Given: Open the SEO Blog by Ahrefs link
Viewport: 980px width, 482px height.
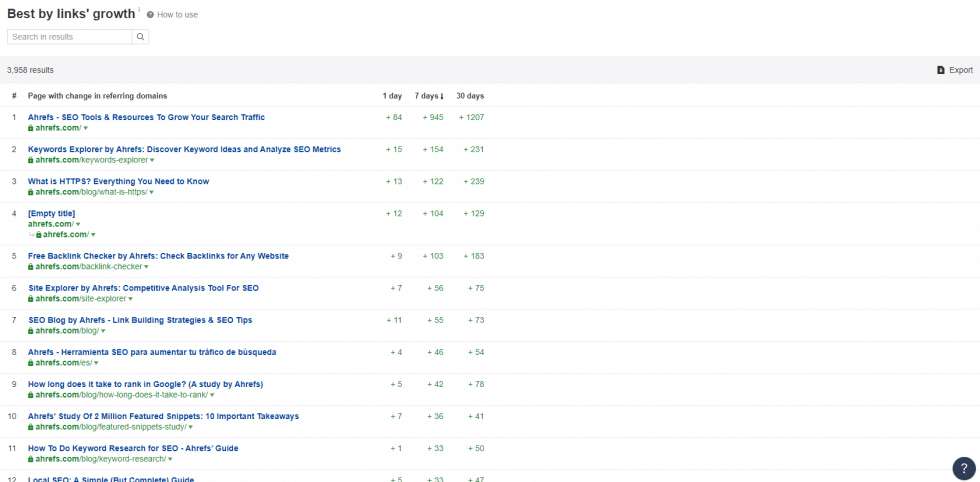Looking at the screenshot, I should coord(140,320).
